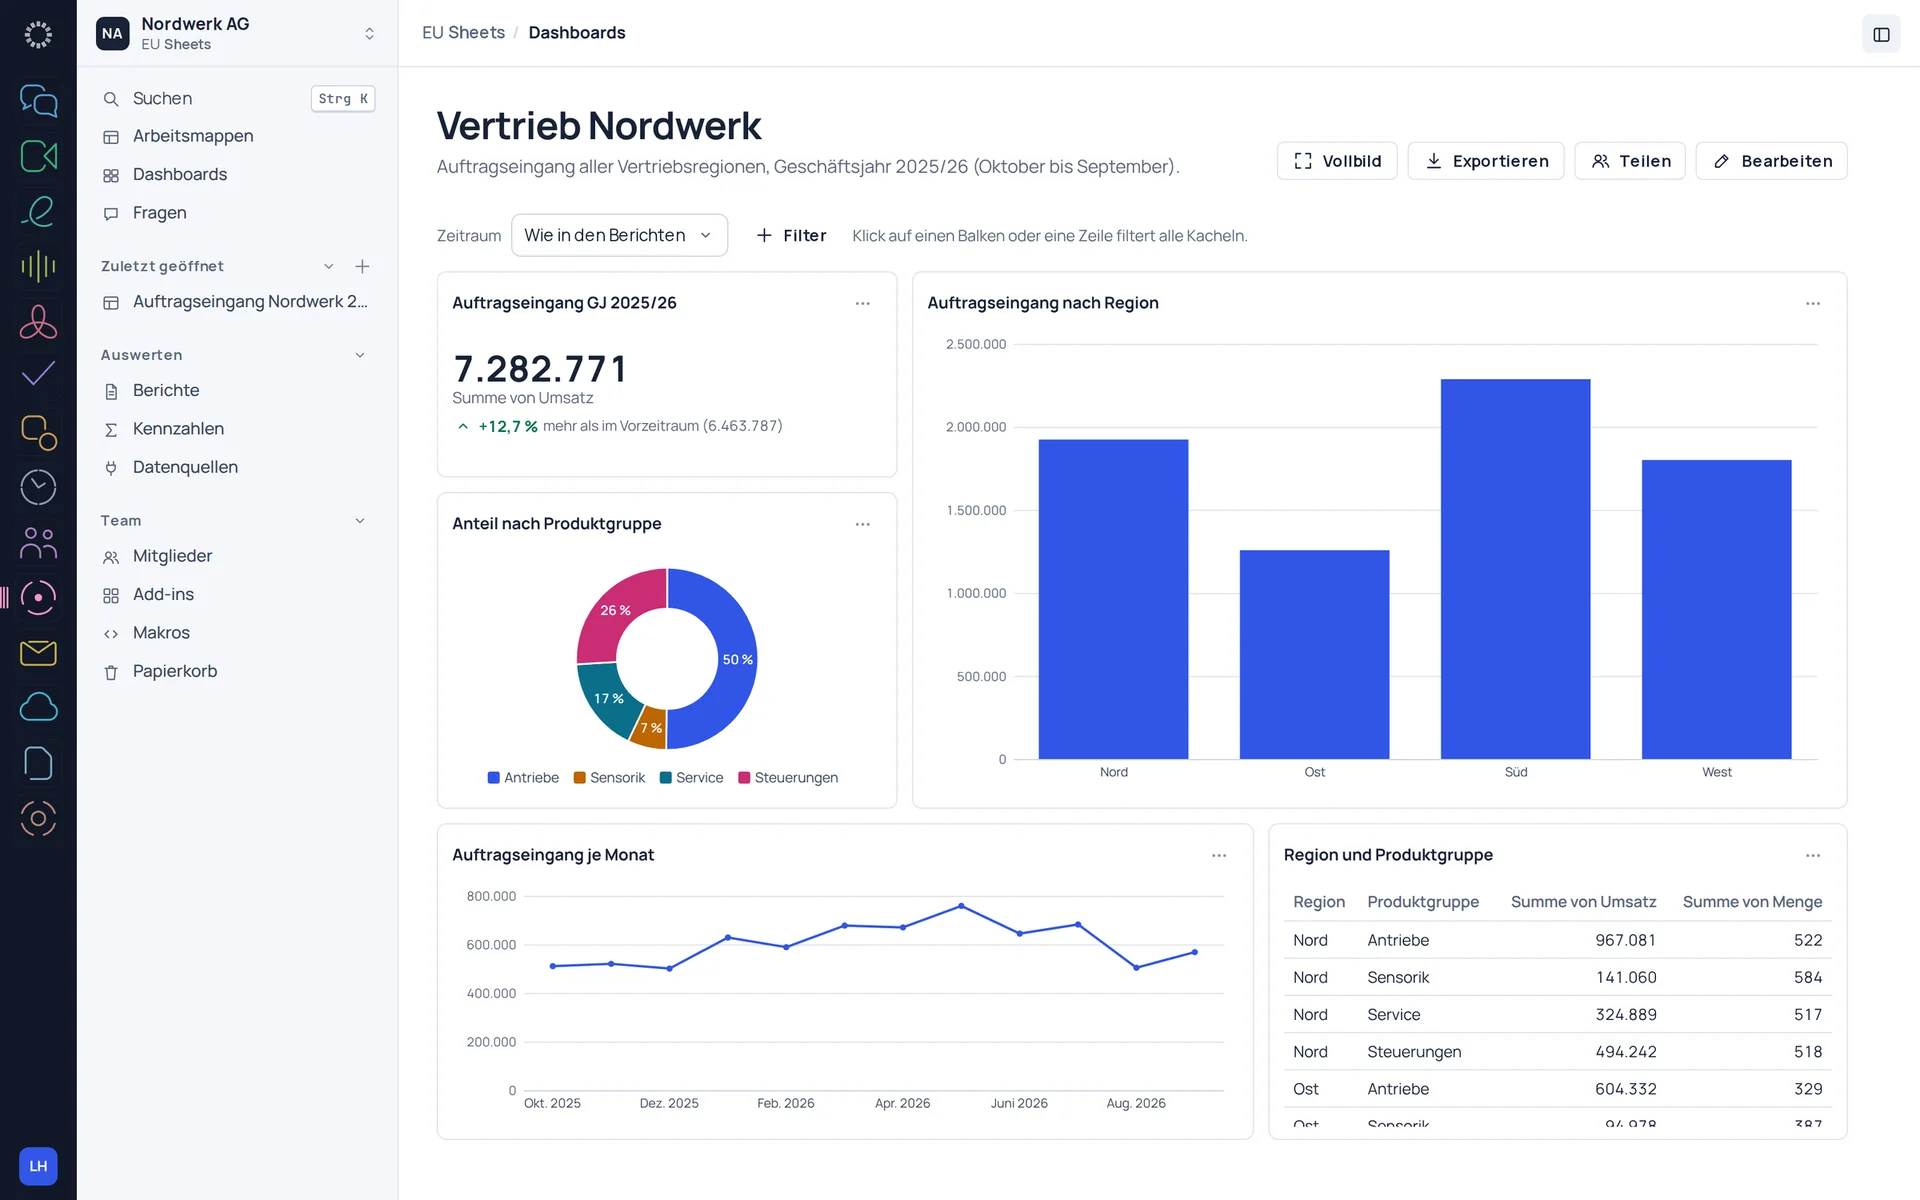This screenshot has height=1200, width=1920.
Task: Click the Exportieren button
Action: pyautogui.click(x=1486, y=161)
